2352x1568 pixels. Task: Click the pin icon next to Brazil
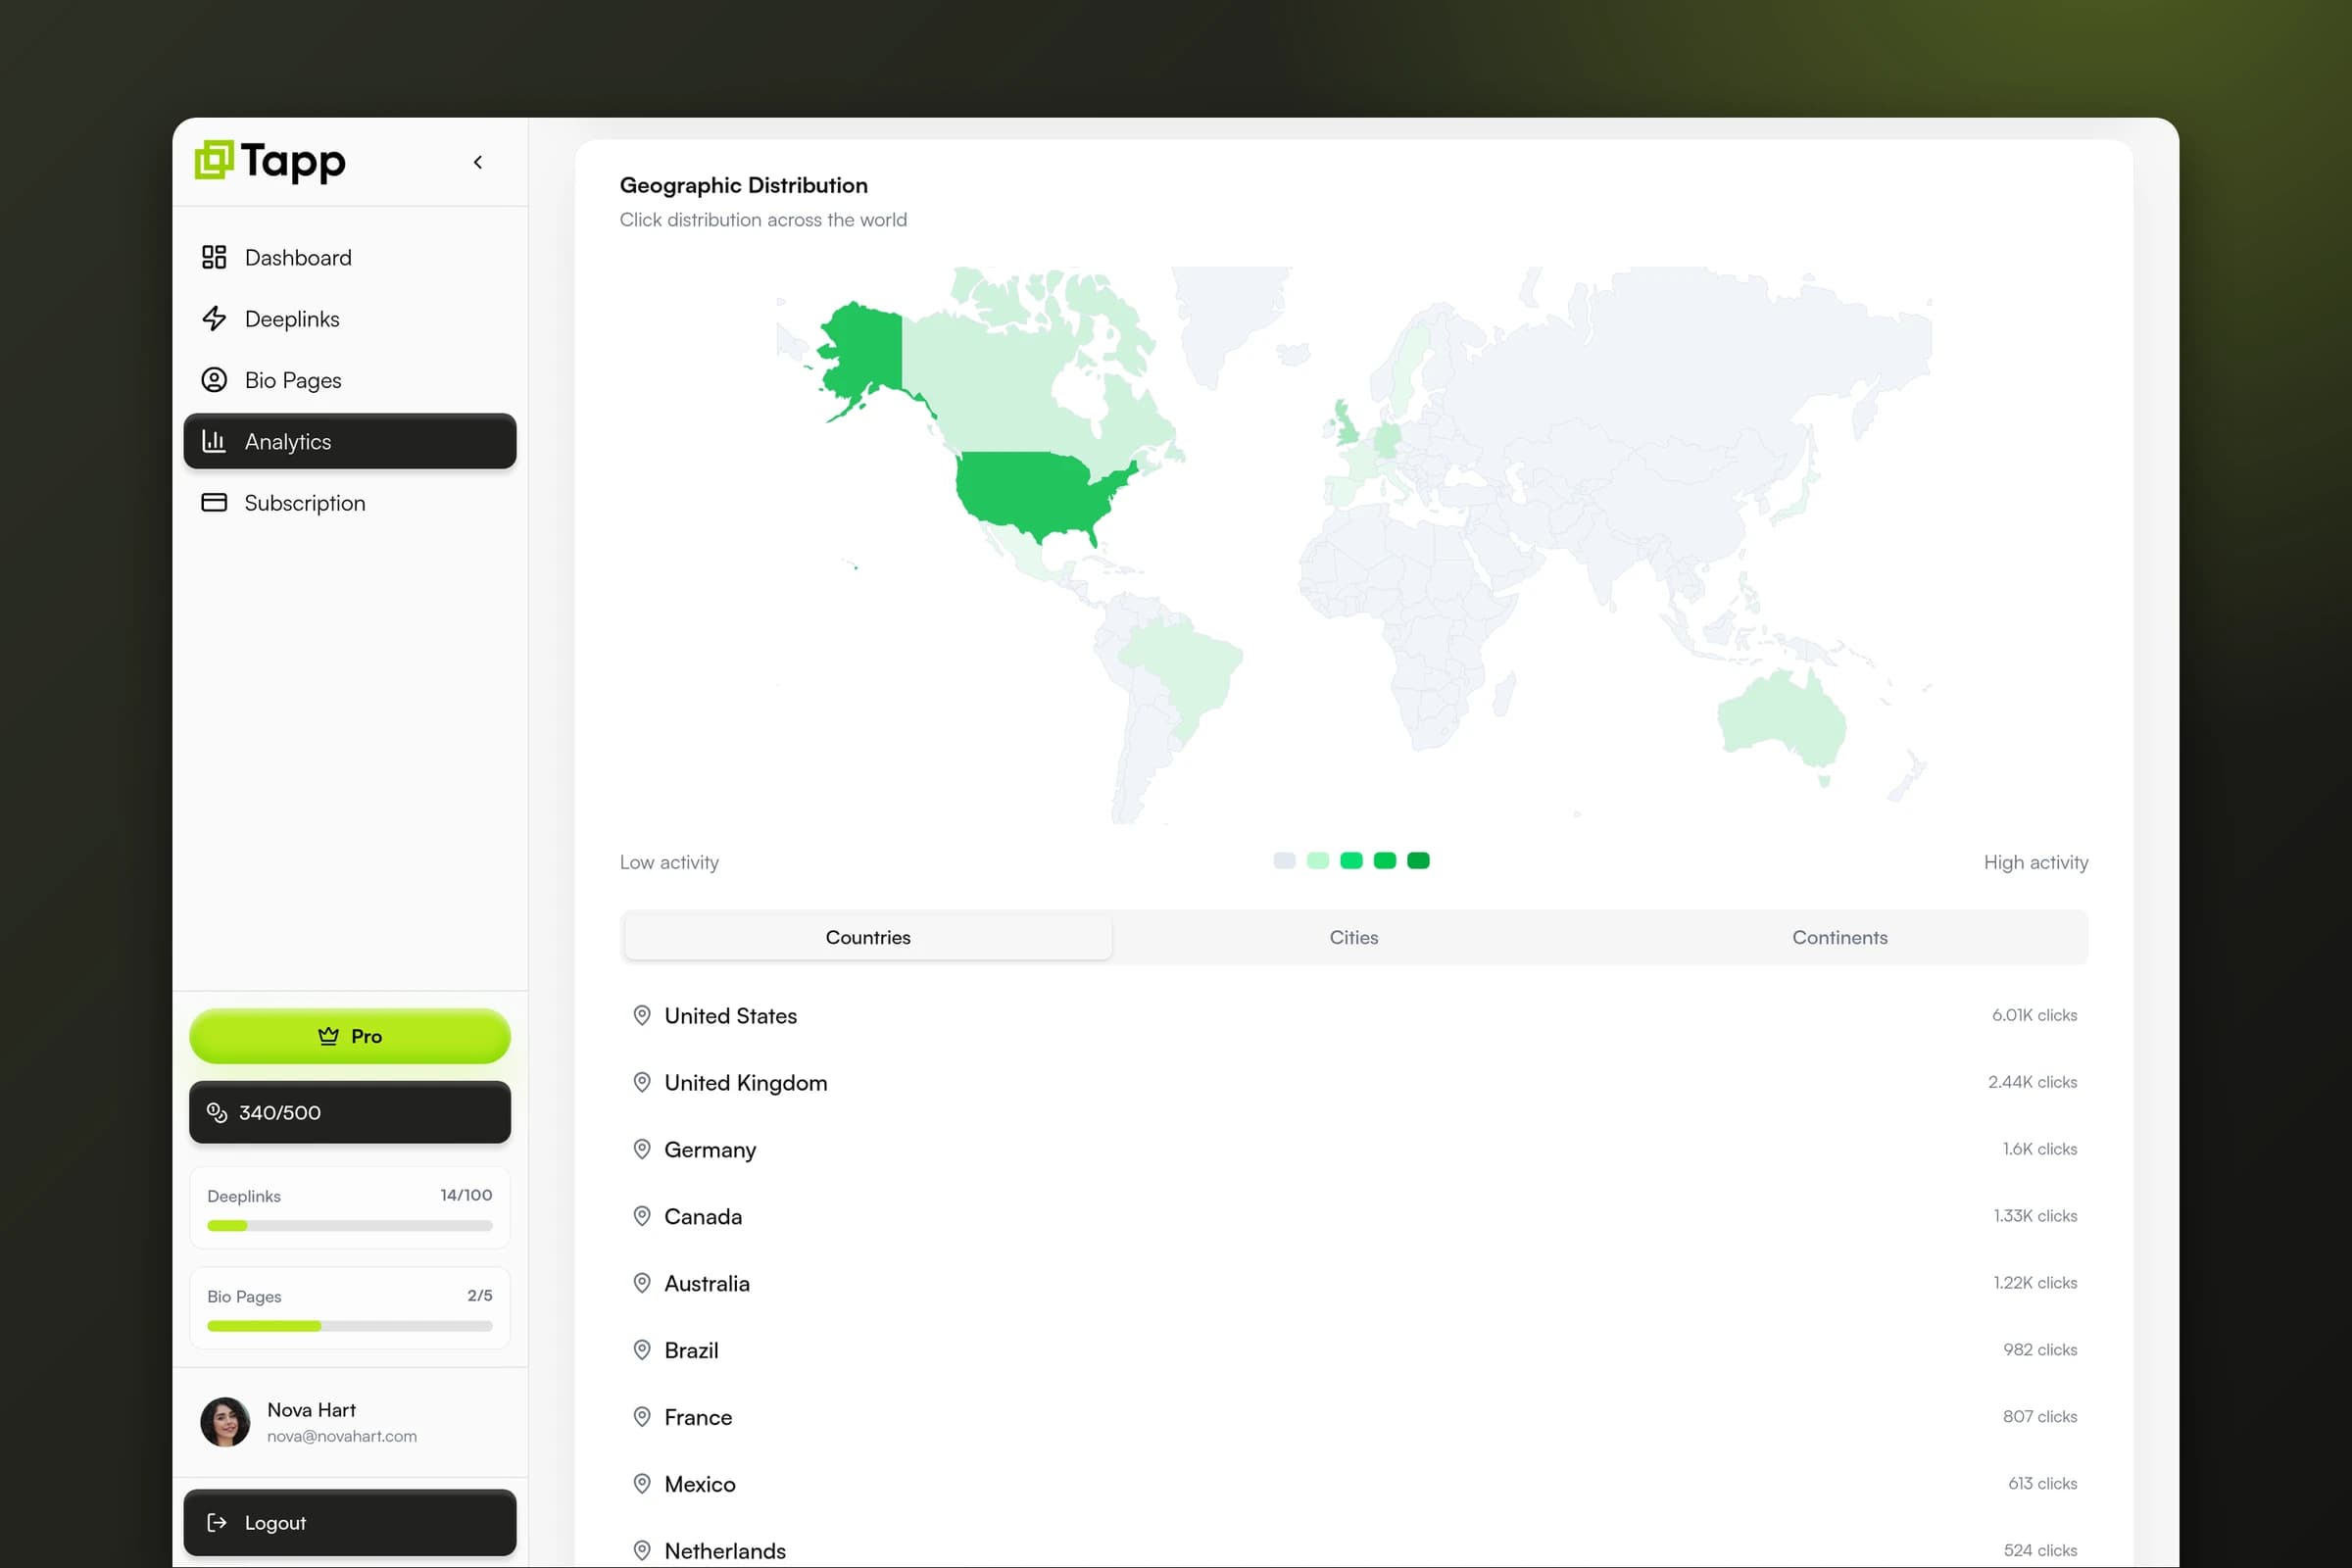click(642, 1350)
